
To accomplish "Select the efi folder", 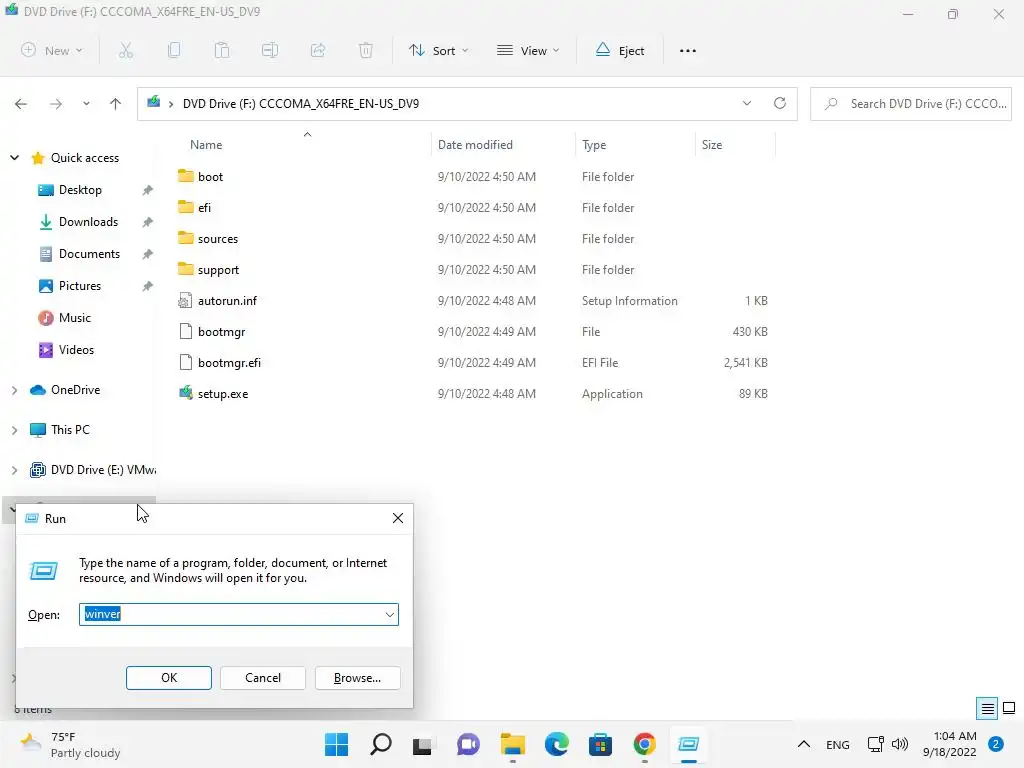I will [204, 208].
